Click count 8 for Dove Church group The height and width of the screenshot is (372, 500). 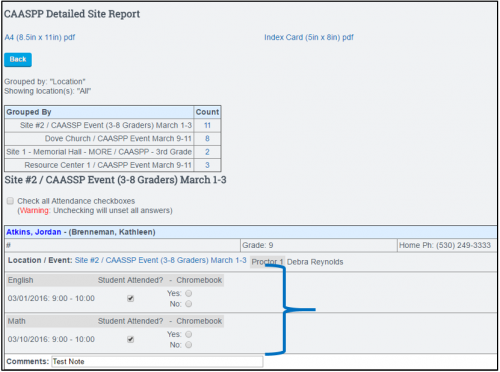pos(207,139)
